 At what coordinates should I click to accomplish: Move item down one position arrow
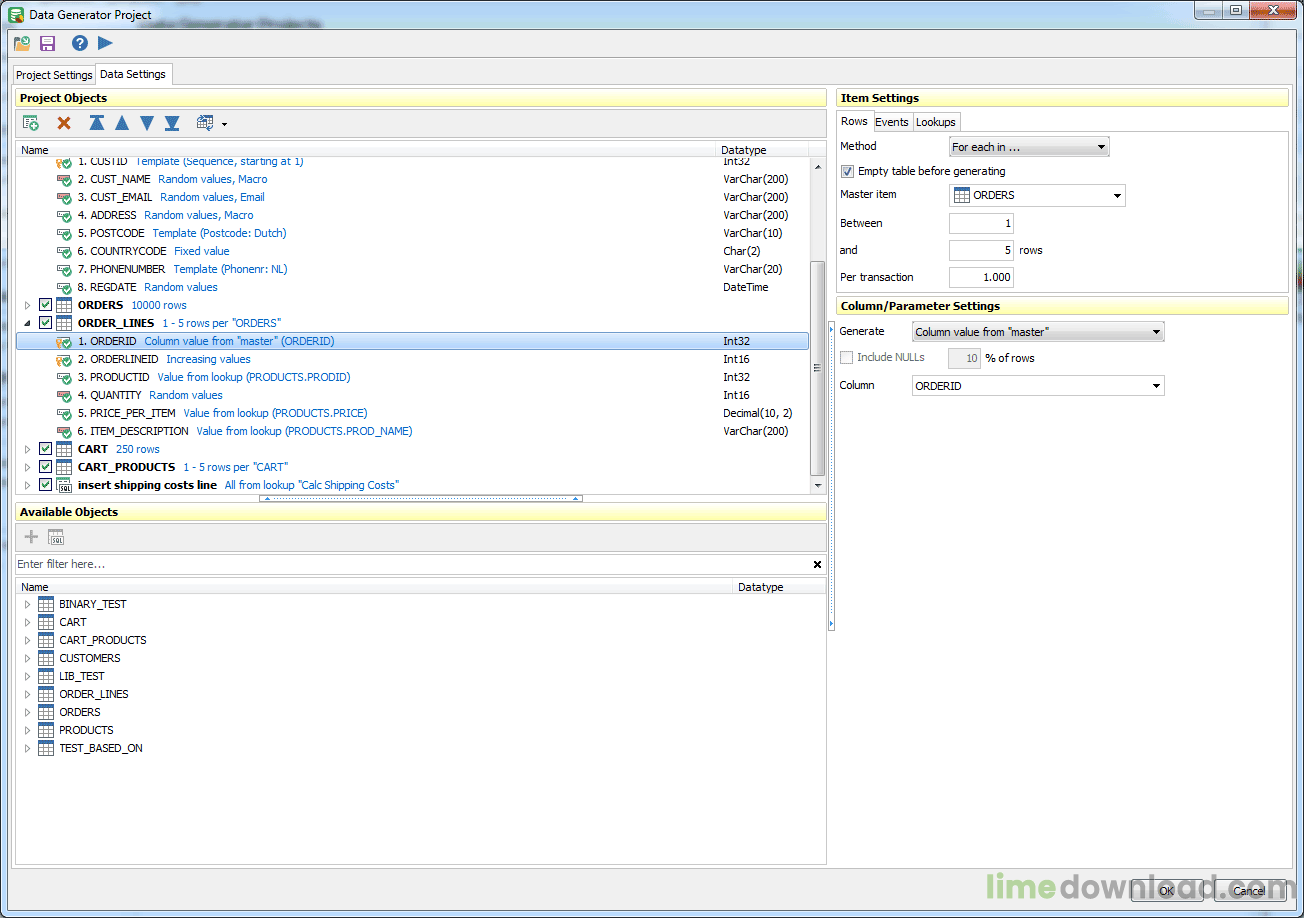pyautogui.click(x=147, y=123)
